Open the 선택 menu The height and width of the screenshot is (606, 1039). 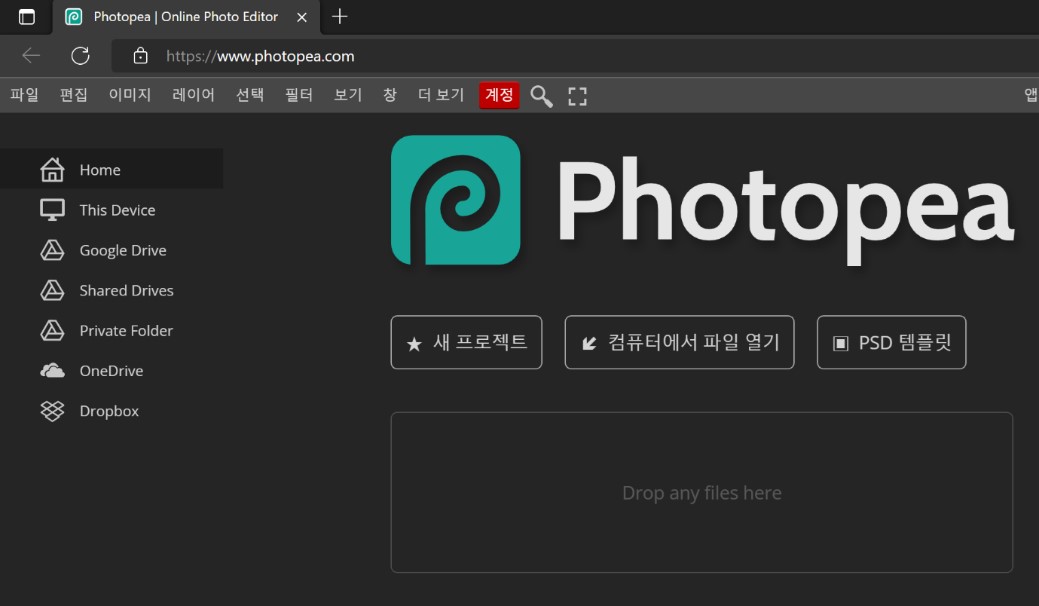pyautogui.click(x=250, y=95)
